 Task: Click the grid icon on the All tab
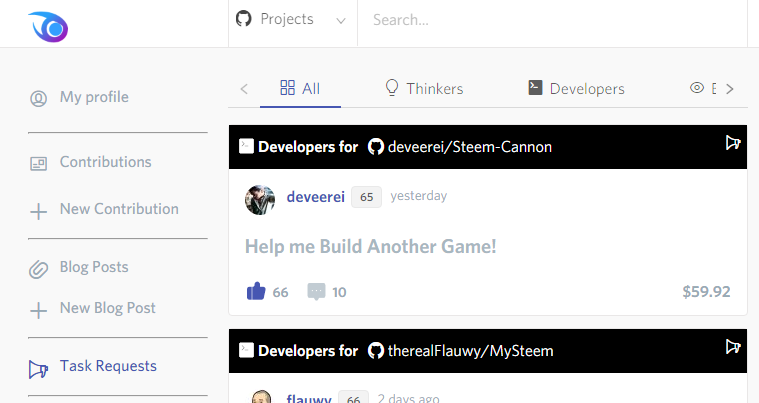coord(288,88)
